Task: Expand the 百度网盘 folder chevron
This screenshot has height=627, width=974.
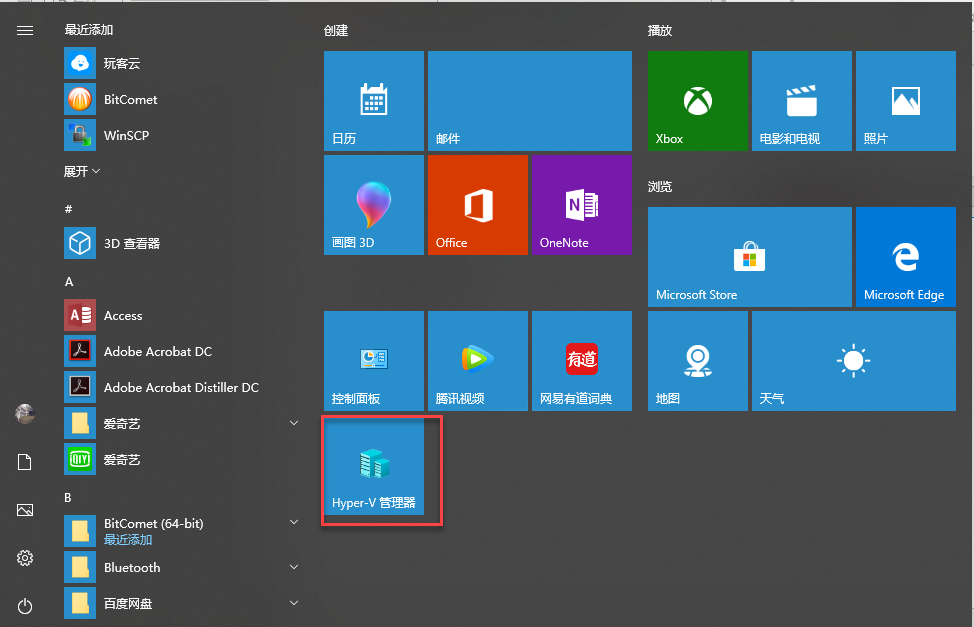Action: [x=294, y=603]
